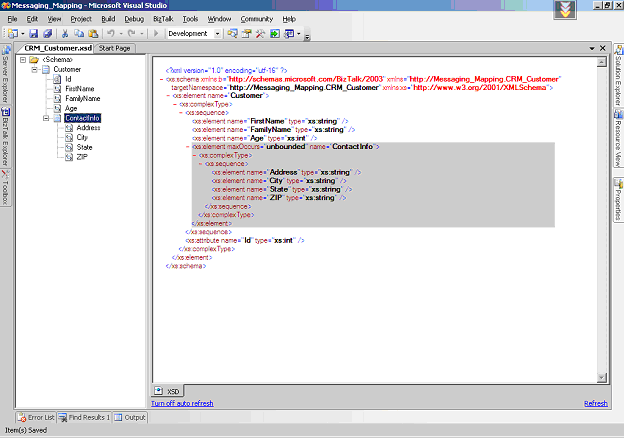Select the ZIP tree node
Screen dimensions: 624x438
(82, 157)
